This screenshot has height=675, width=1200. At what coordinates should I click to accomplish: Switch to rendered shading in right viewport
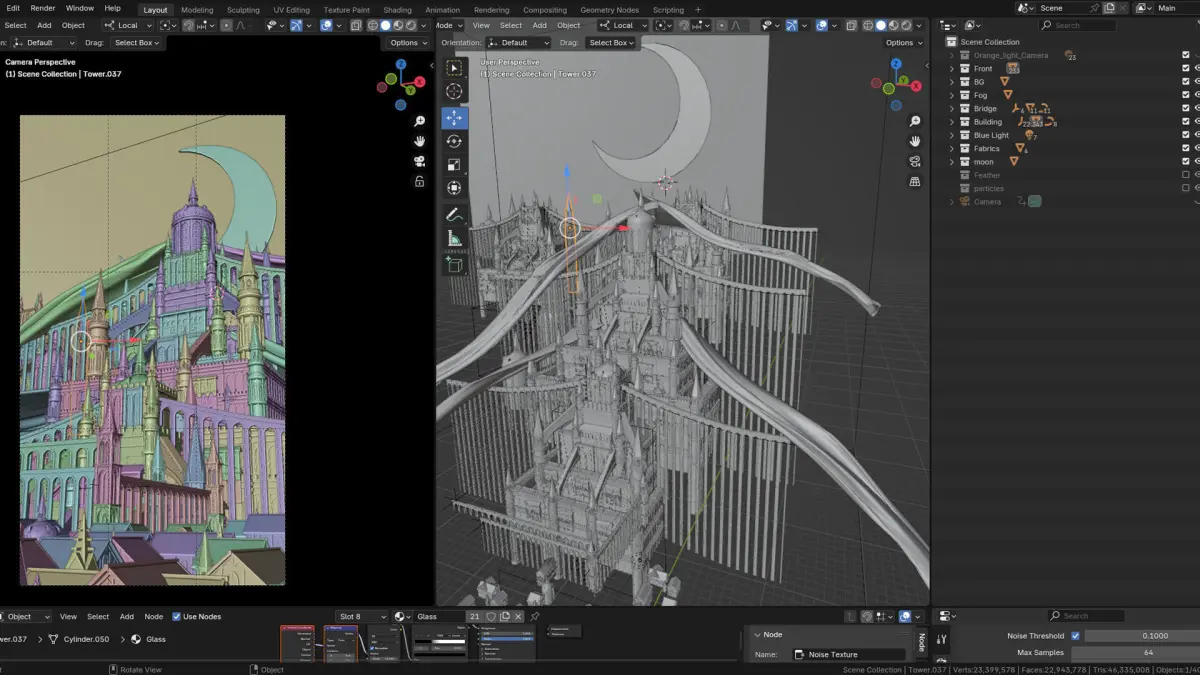coord(905,25)
